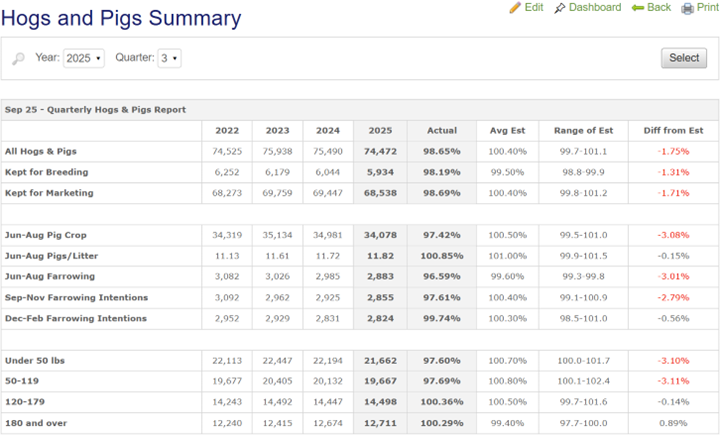Click the Print link text

click(708, 8)
